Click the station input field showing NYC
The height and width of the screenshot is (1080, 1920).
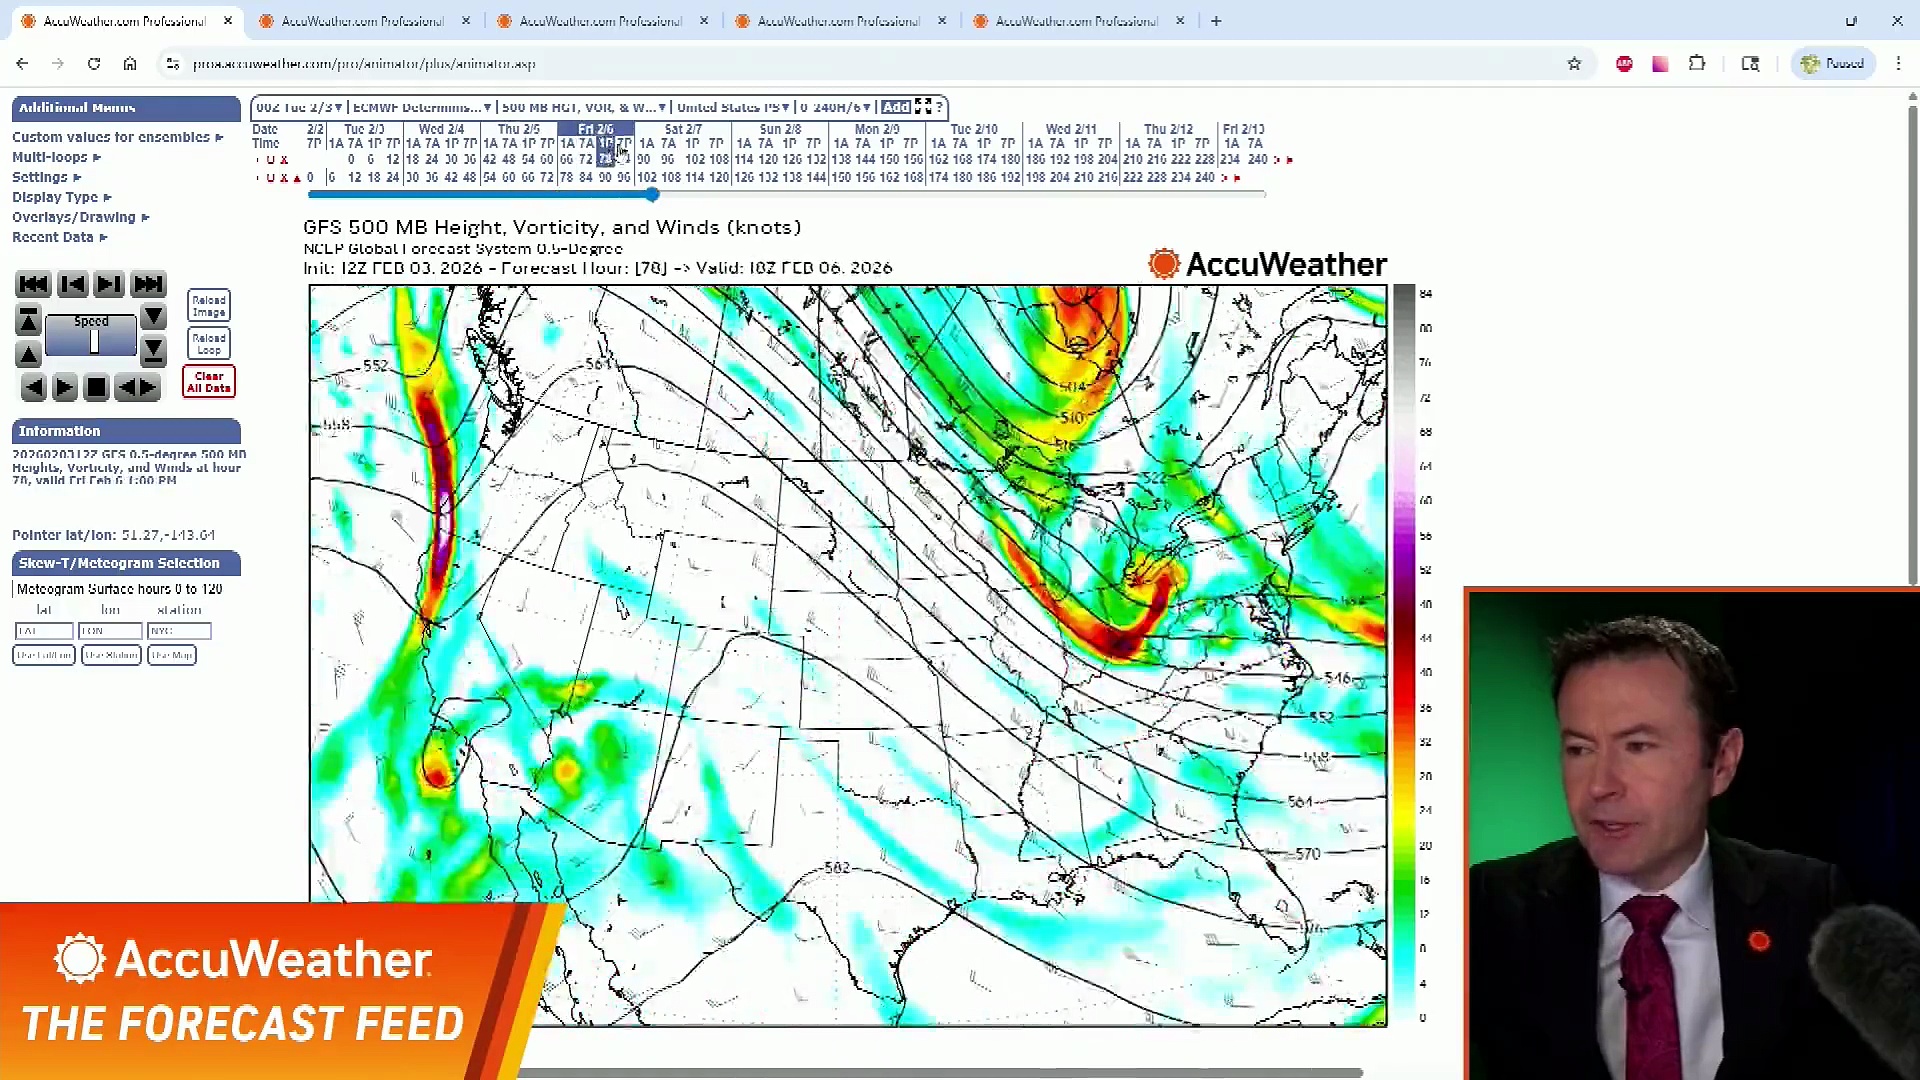point(179,631)
